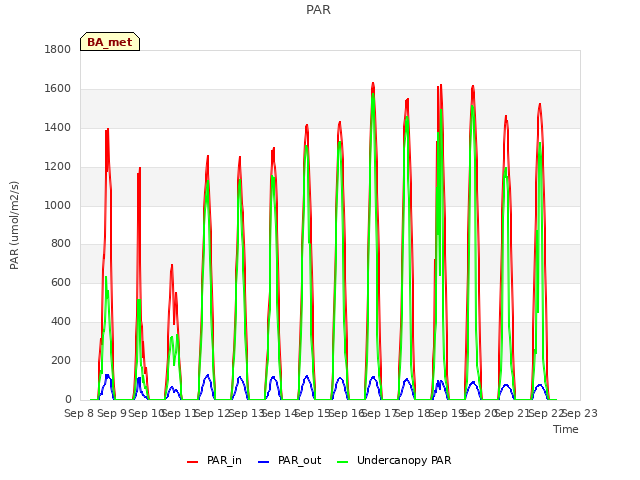This screenshot has width=640, height=480.
Task: Toggle the PAR_in legend entry
Action: pyautogui.click(x=214, y=460)
